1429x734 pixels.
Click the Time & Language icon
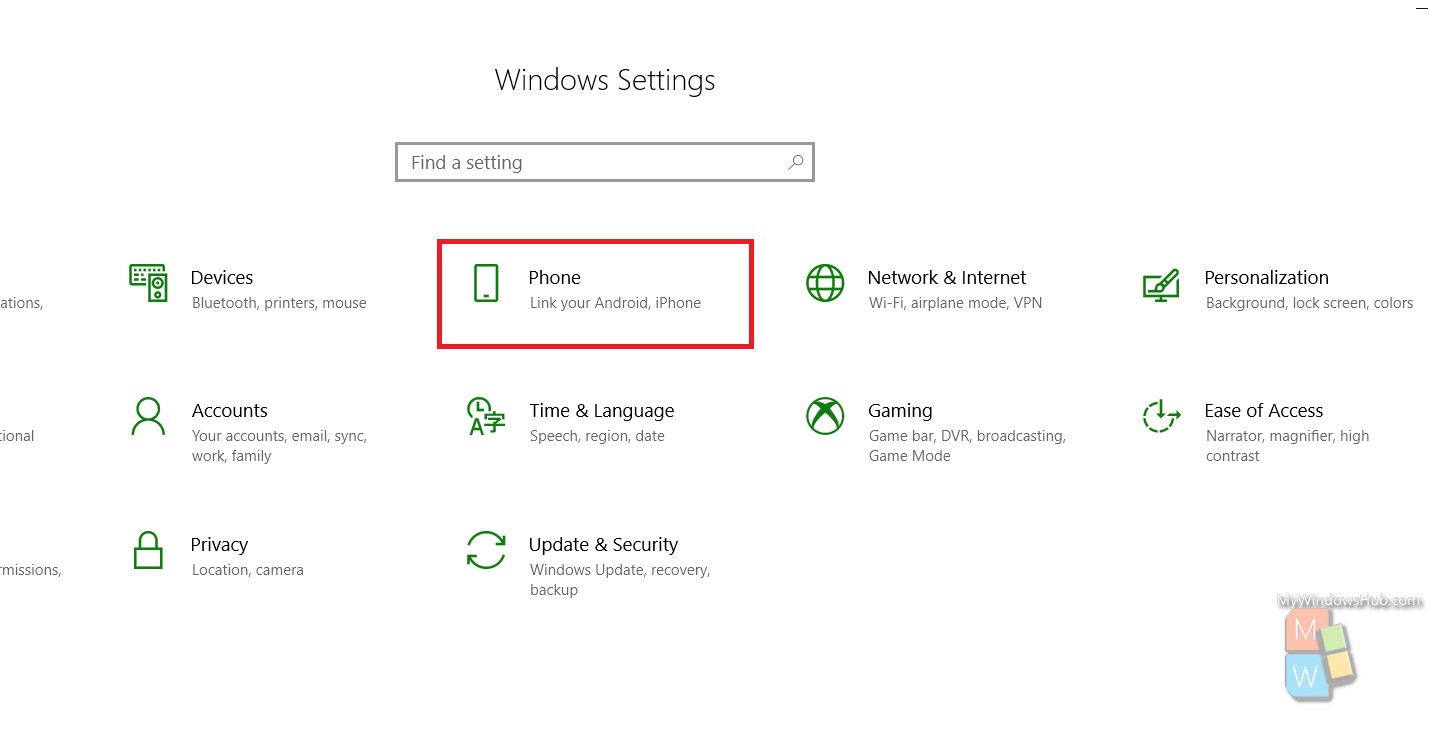point(487,416)
